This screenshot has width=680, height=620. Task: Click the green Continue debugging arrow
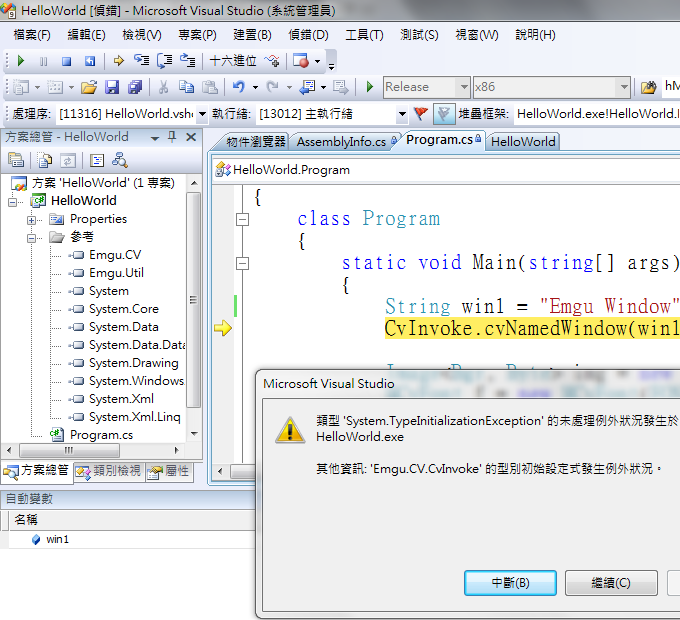20,61
